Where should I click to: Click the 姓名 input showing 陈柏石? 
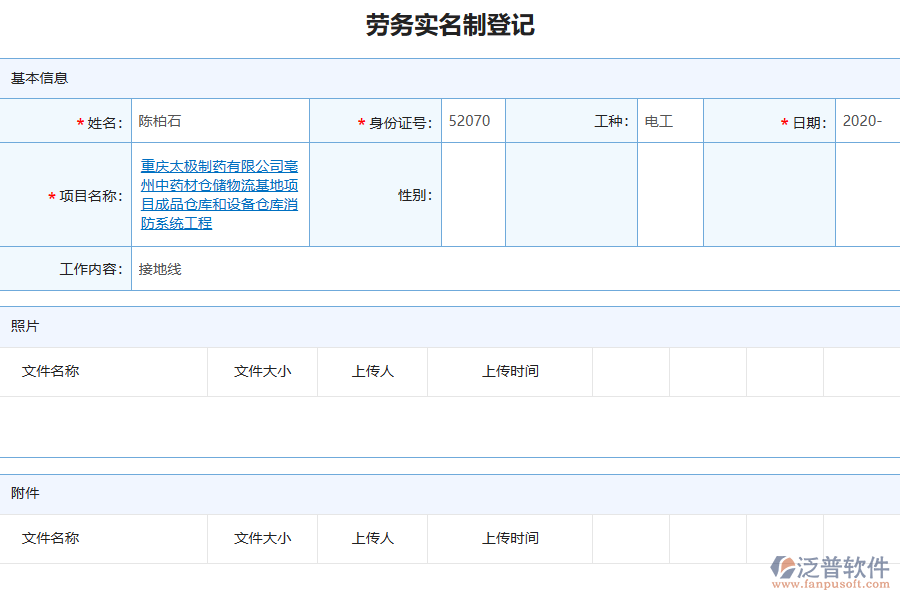tap(220, 120)
